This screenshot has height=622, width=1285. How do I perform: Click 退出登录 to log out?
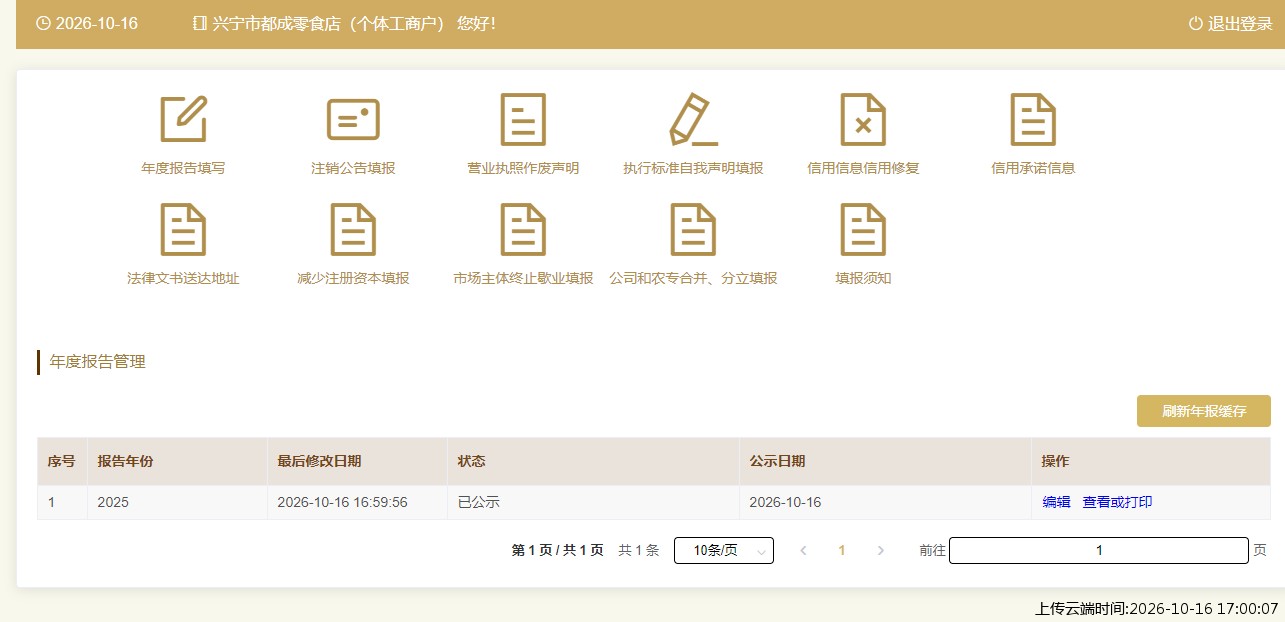(1240, 23)
